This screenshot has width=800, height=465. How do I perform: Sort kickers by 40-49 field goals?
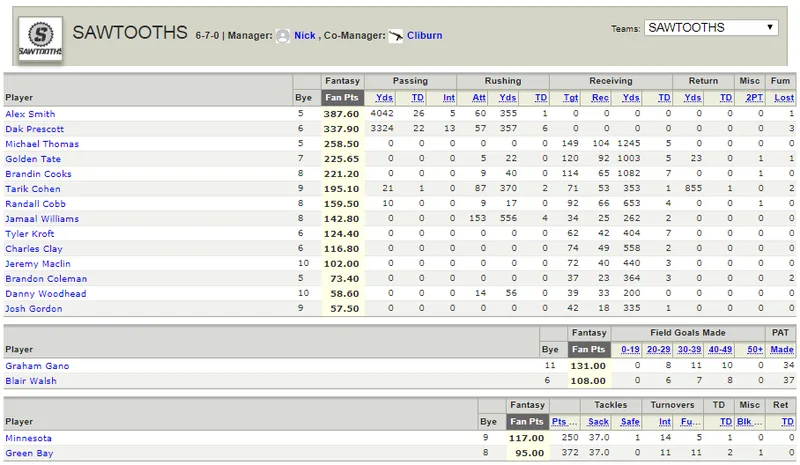(x=720, y=350)
